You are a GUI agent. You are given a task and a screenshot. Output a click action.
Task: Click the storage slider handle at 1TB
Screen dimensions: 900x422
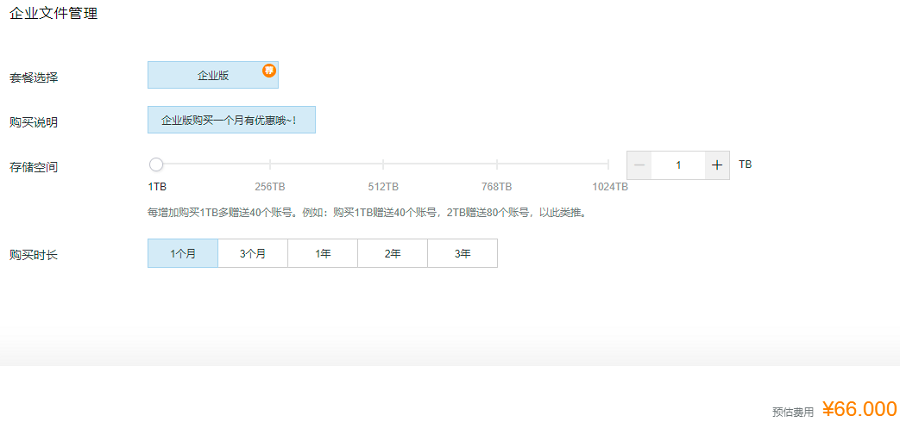[x=156, y=165]
